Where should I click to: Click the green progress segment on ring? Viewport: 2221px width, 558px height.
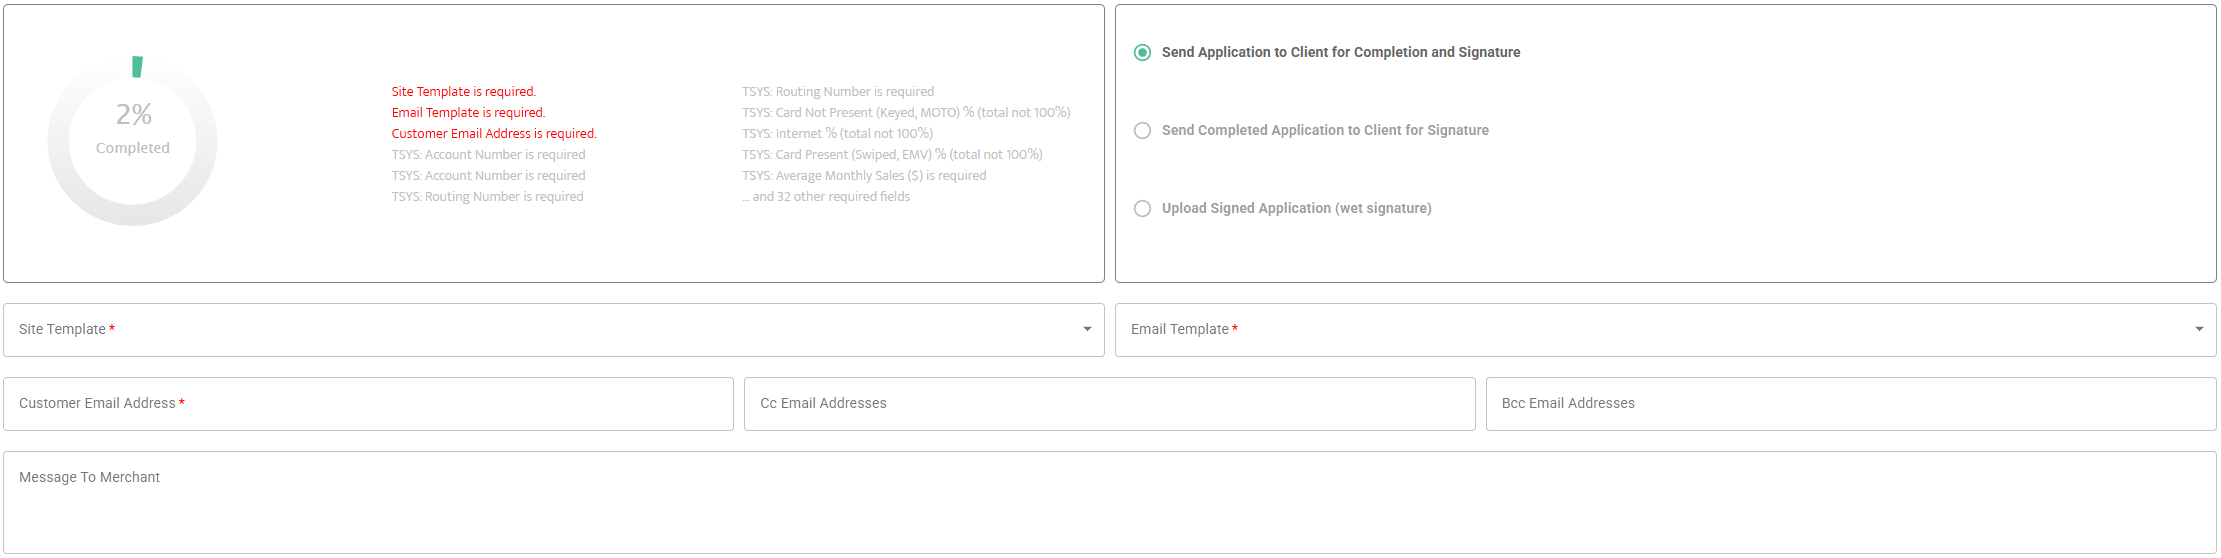point(138,67)
